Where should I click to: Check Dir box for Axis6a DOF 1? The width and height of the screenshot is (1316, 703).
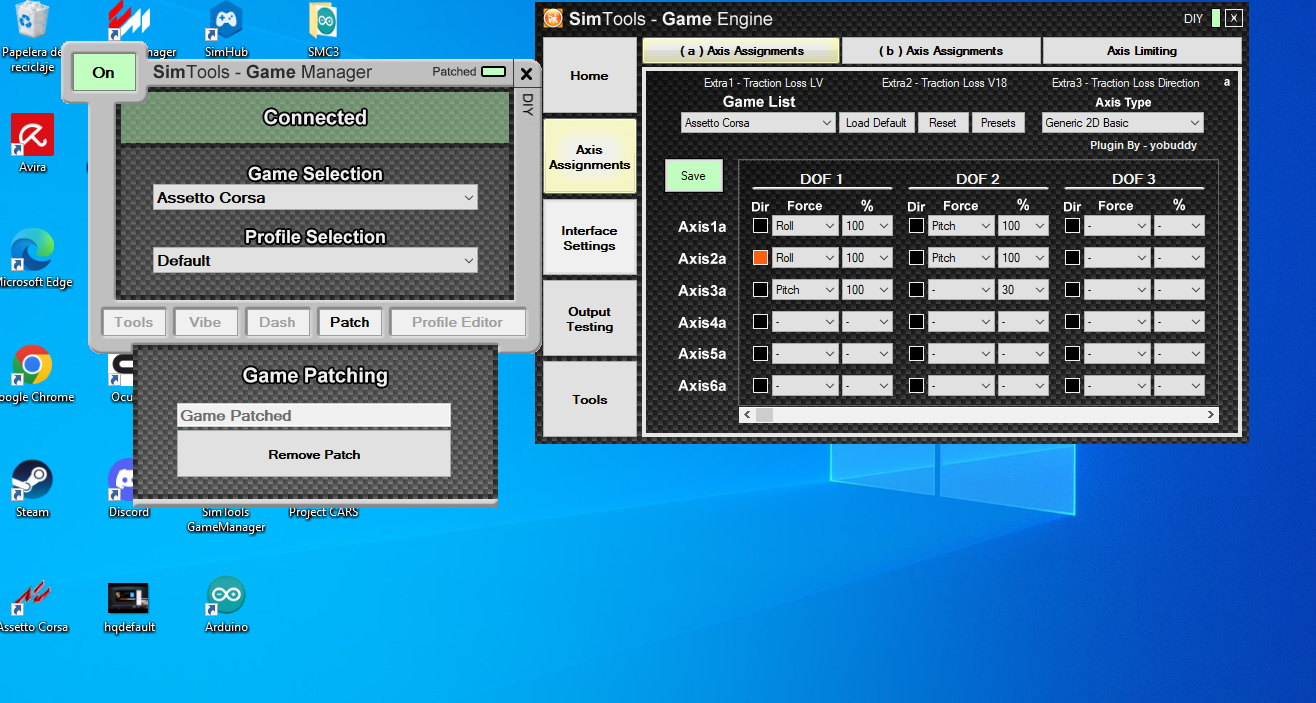tap(760, 385)
